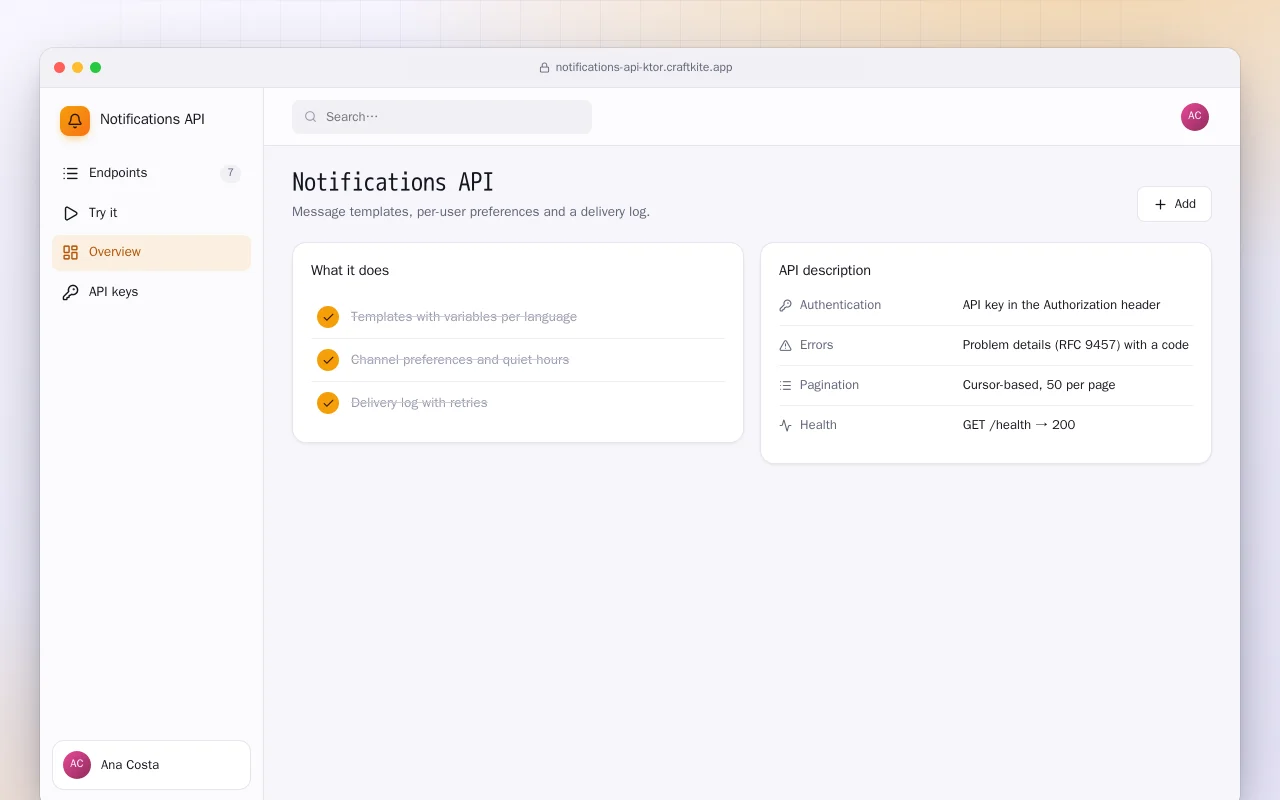This screenshot has width=1280, height=800.
Task: Click the Ana Costa name text
Action: pos(130,765)
